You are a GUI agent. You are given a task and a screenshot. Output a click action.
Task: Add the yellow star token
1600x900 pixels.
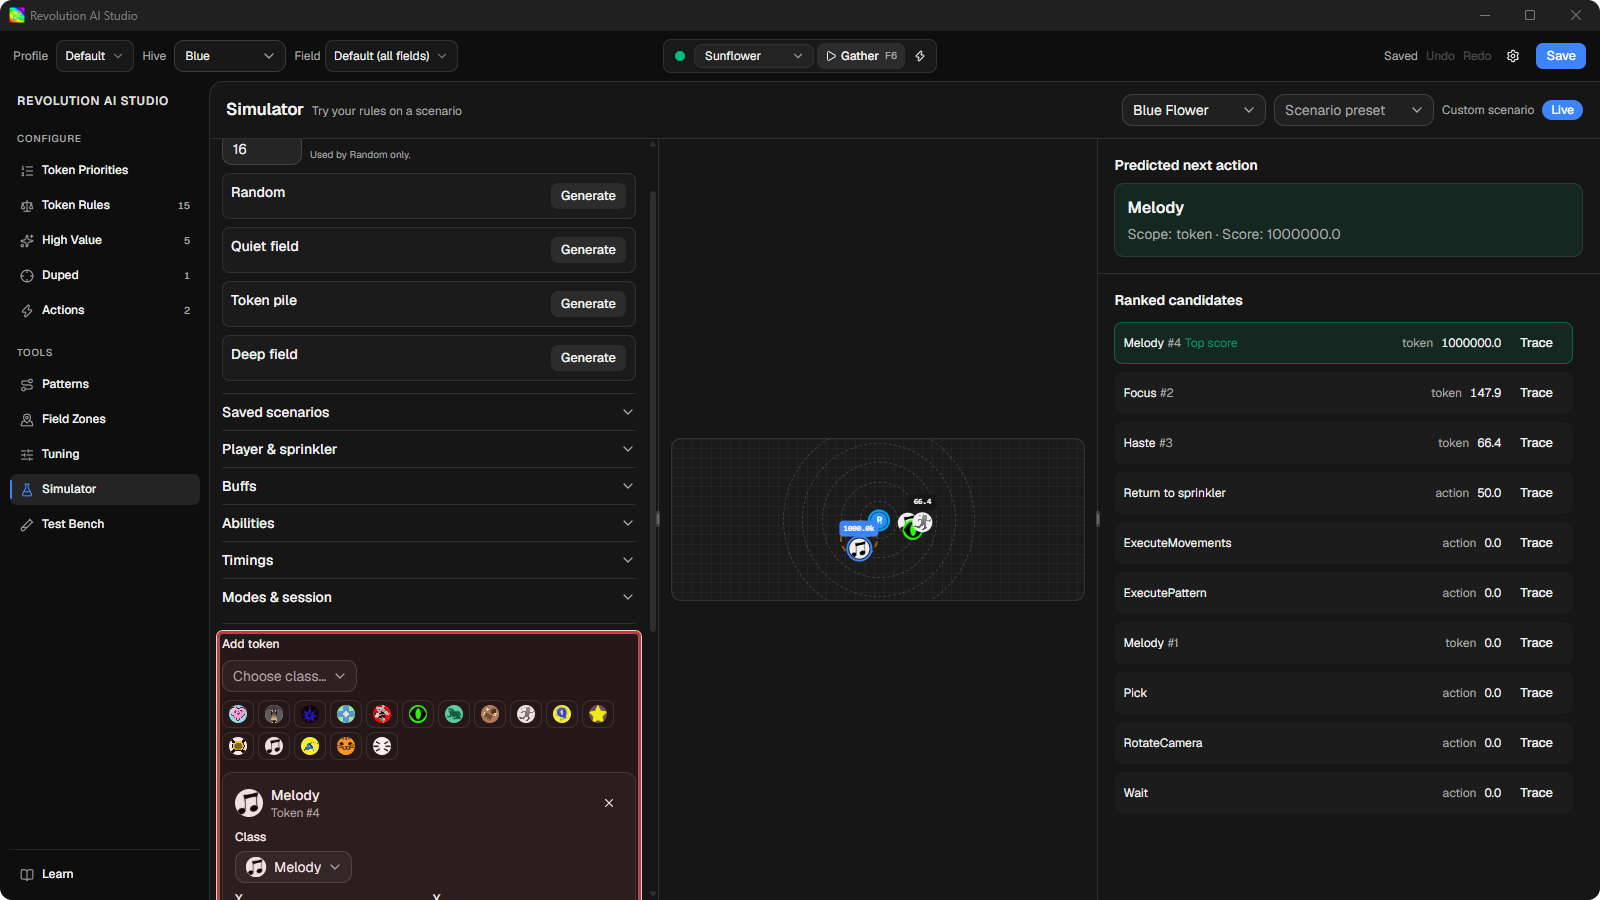(598, 714)
